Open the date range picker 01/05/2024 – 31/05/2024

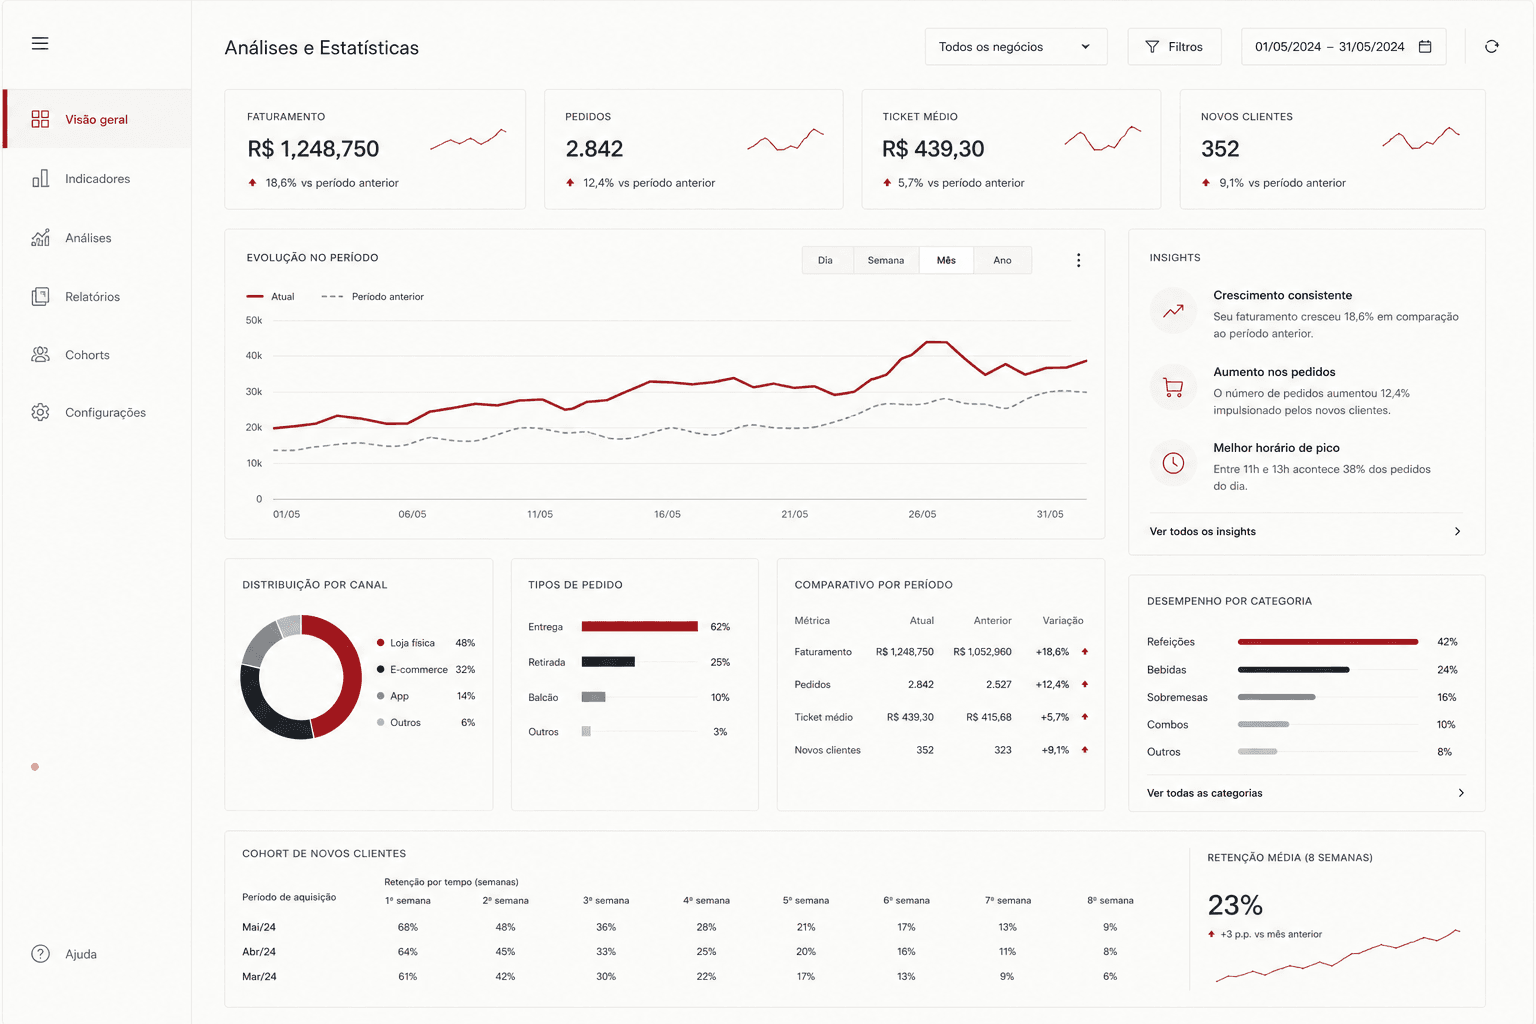pos(1343,47)
